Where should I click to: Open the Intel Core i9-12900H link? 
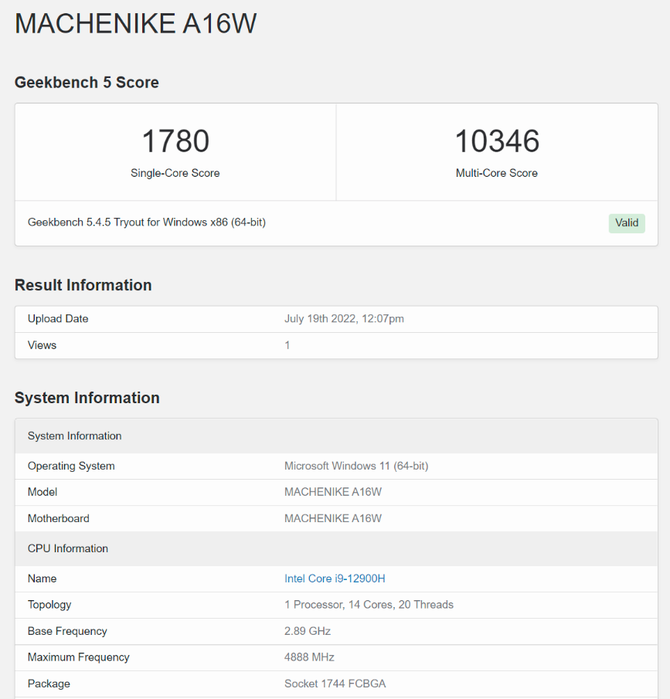coord(335,578)
